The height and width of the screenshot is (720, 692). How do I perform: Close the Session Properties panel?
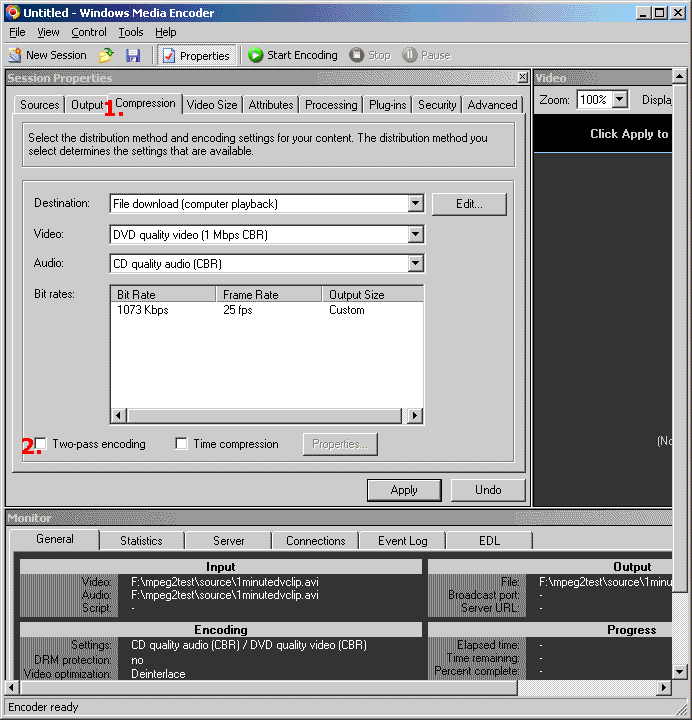click(523, 77)
